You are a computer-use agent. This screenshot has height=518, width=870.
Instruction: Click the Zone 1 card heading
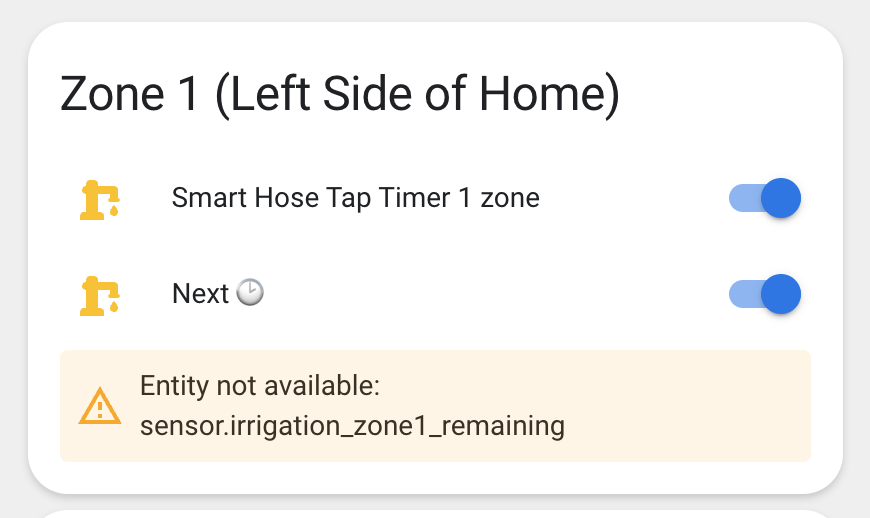tap(340, 94)
